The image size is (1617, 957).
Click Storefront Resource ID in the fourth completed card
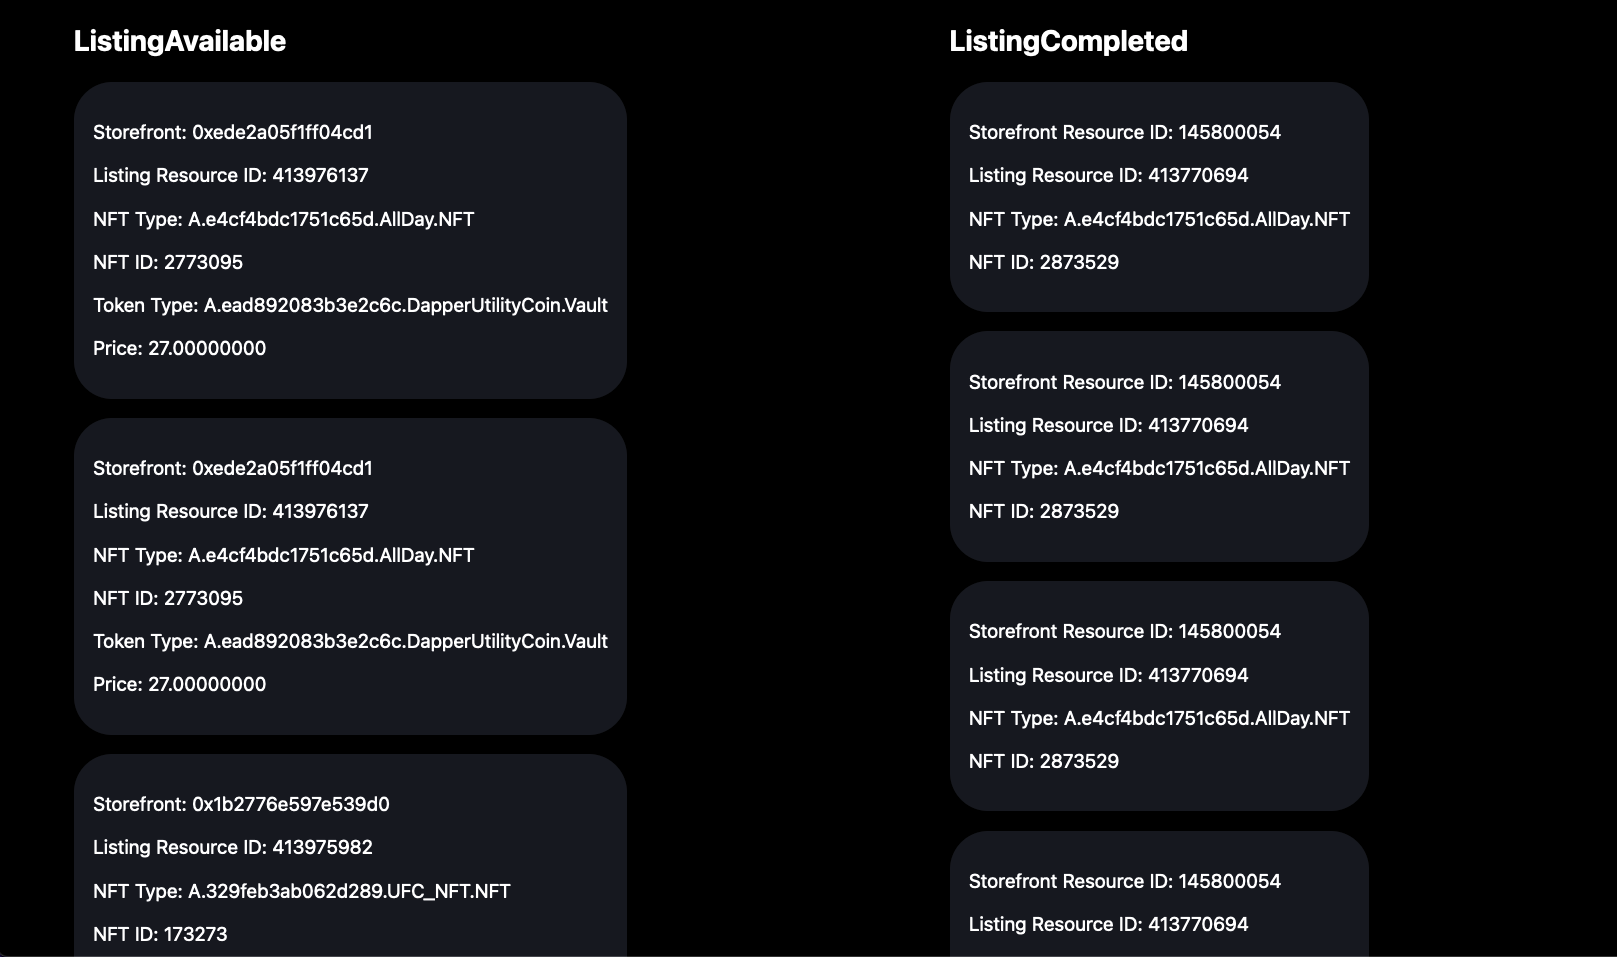pos(1125,881)
